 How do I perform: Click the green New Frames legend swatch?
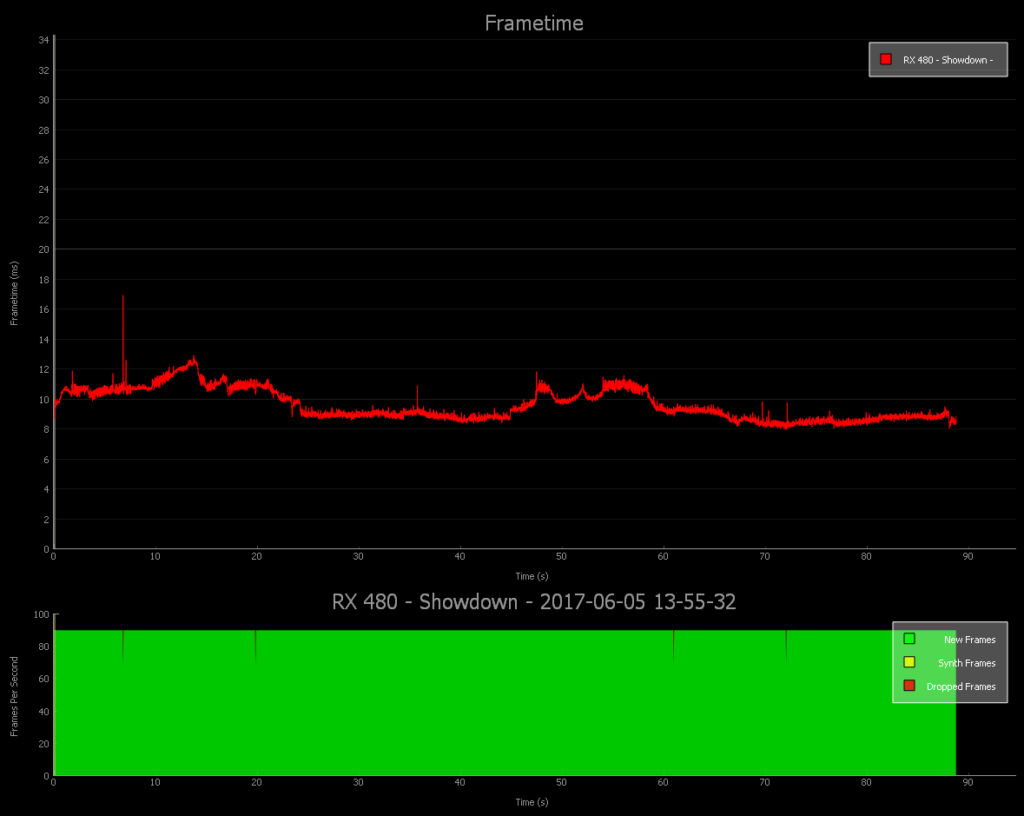click(x=909, y=639)
